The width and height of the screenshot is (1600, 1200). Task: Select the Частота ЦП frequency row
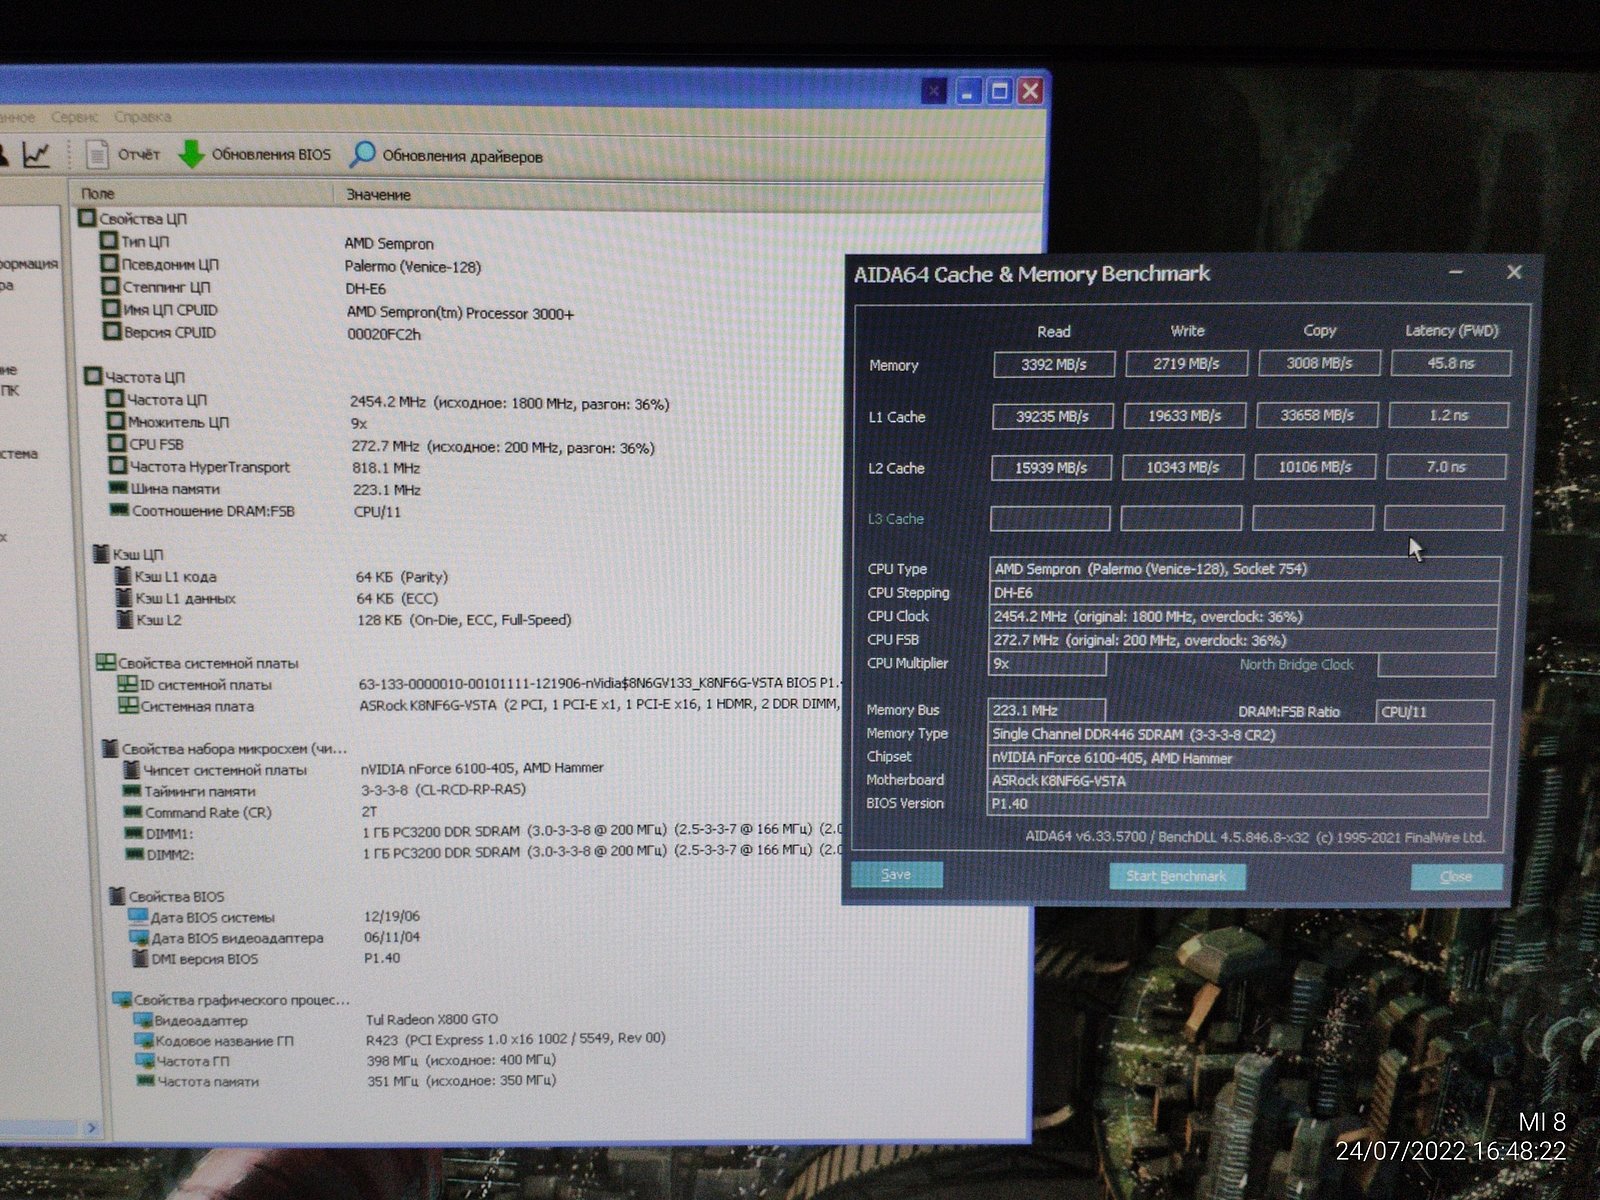pyautogui.click(x=167, y=400)
